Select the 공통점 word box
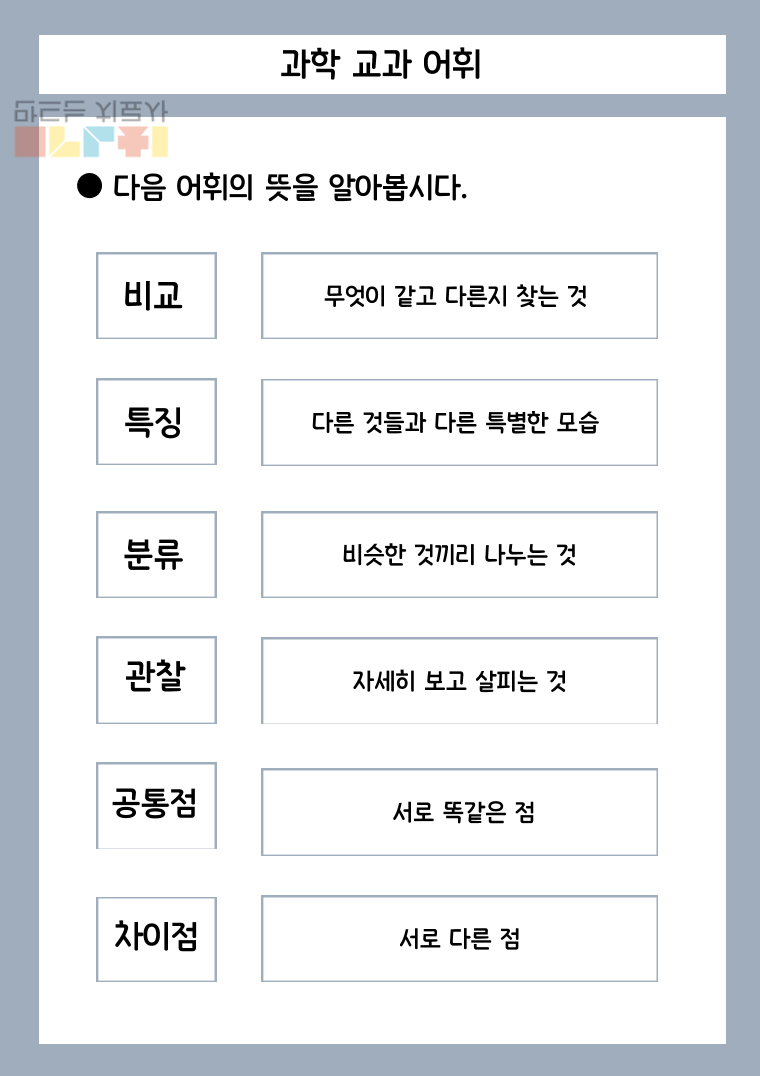 (156, 806)
